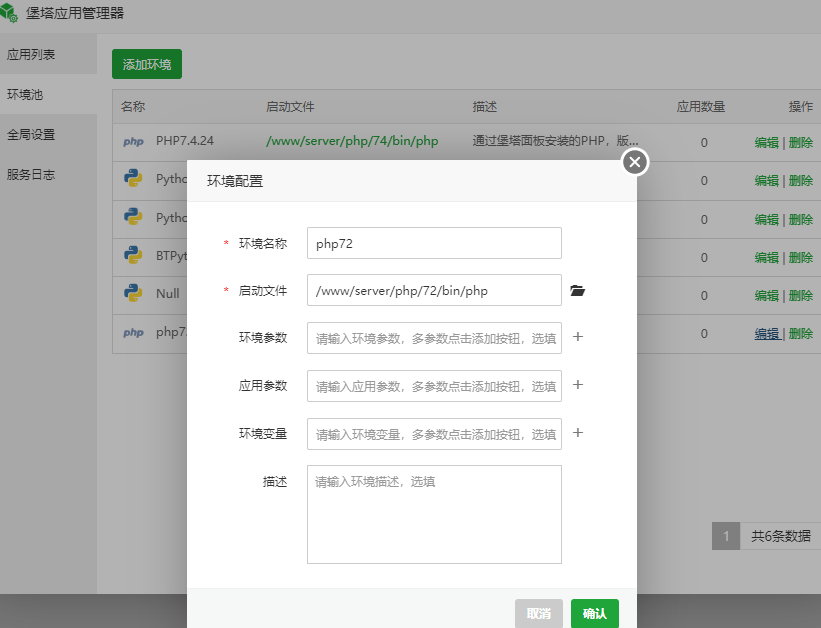
Task: Open the 全局设置 sidebar tab
Action: 48,135
